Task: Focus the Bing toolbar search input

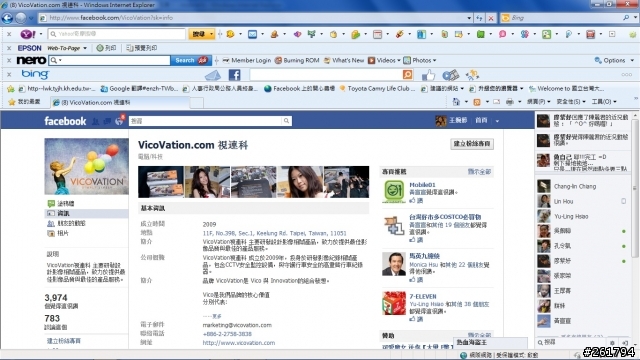Action: point(326,75)
